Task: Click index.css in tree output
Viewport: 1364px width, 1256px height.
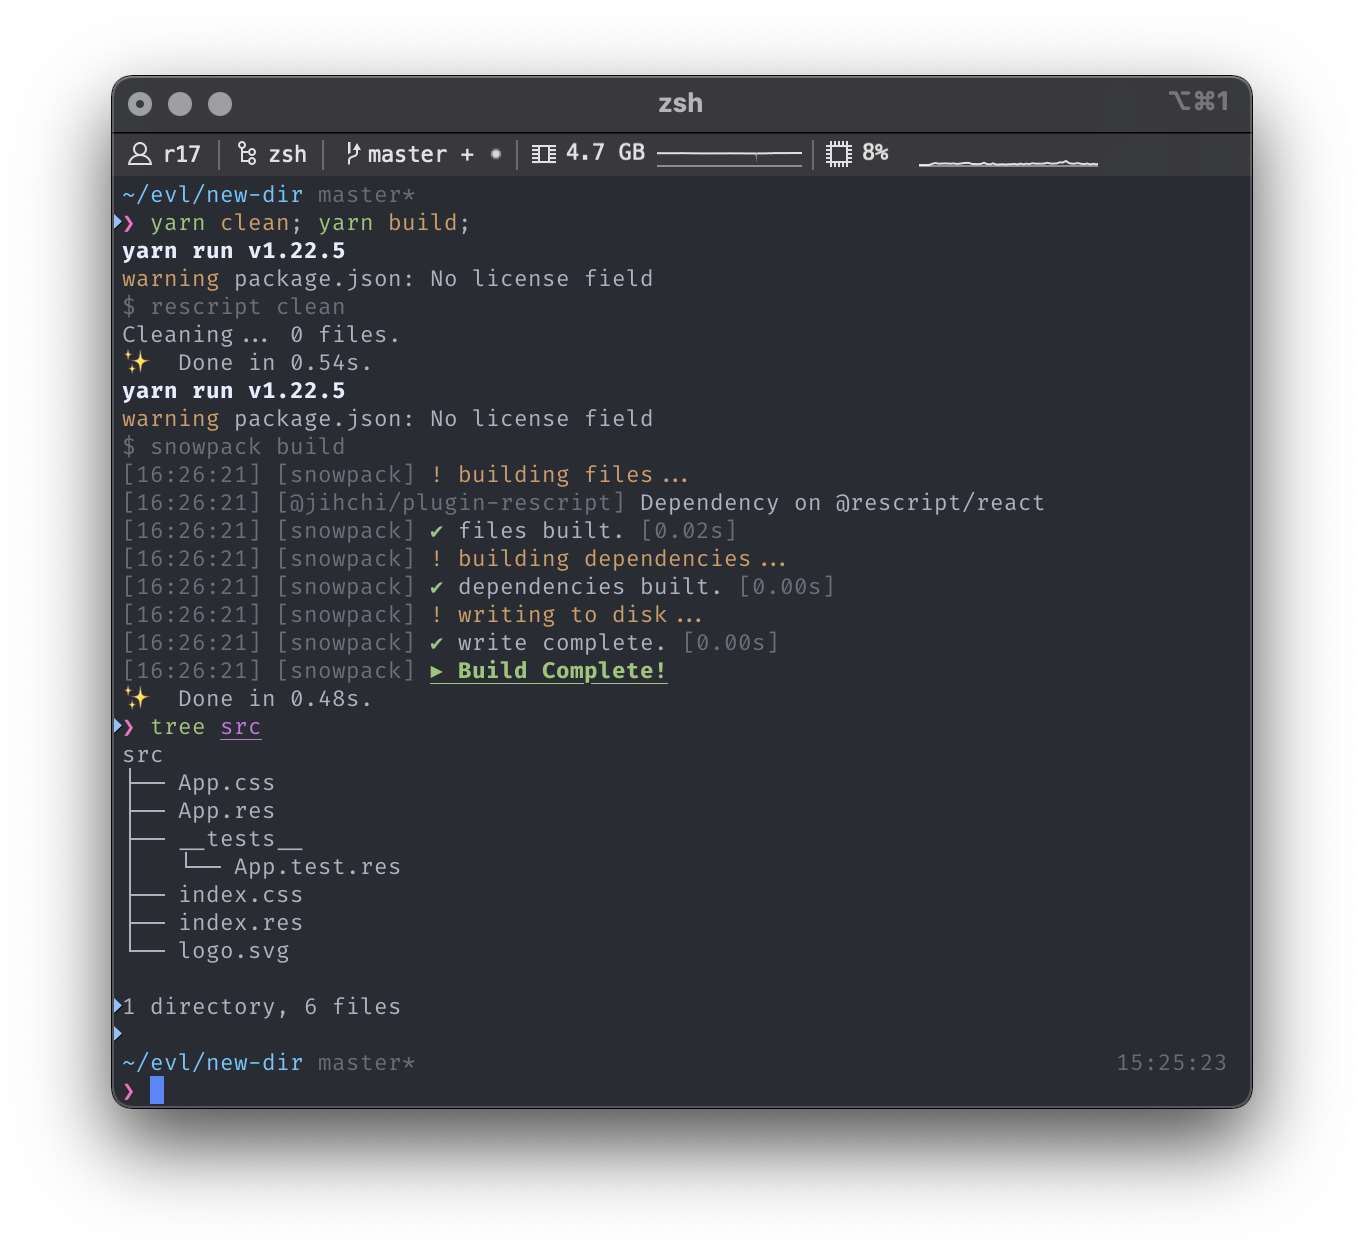Action: [240, 895]
